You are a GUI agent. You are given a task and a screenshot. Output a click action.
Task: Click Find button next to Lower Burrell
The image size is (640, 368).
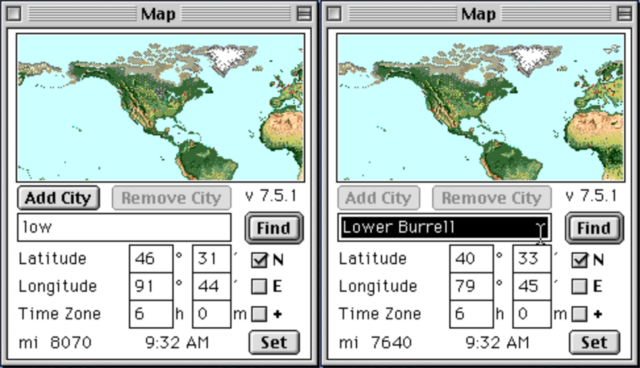pyautogui.click(x=594, y=228)
